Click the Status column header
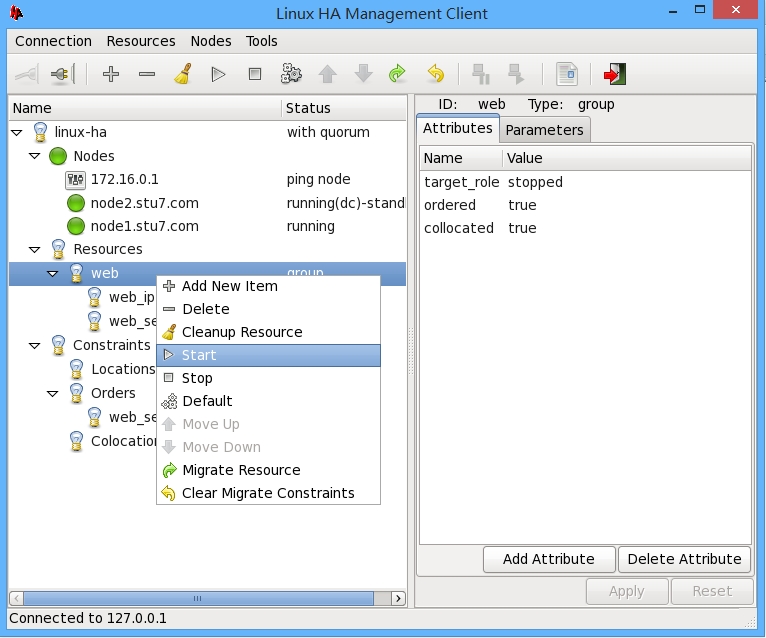This screenshot has height=638, width=766. click(344, 108)
